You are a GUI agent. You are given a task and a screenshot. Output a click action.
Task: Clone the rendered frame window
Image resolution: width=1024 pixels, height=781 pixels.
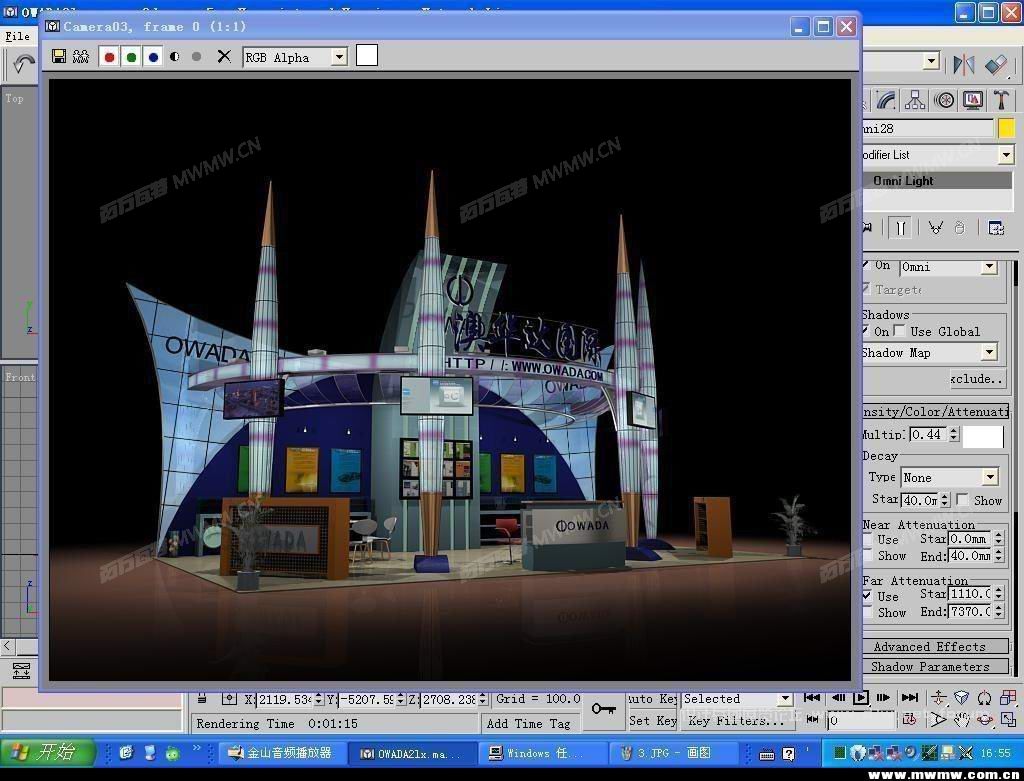coord(81,56)
